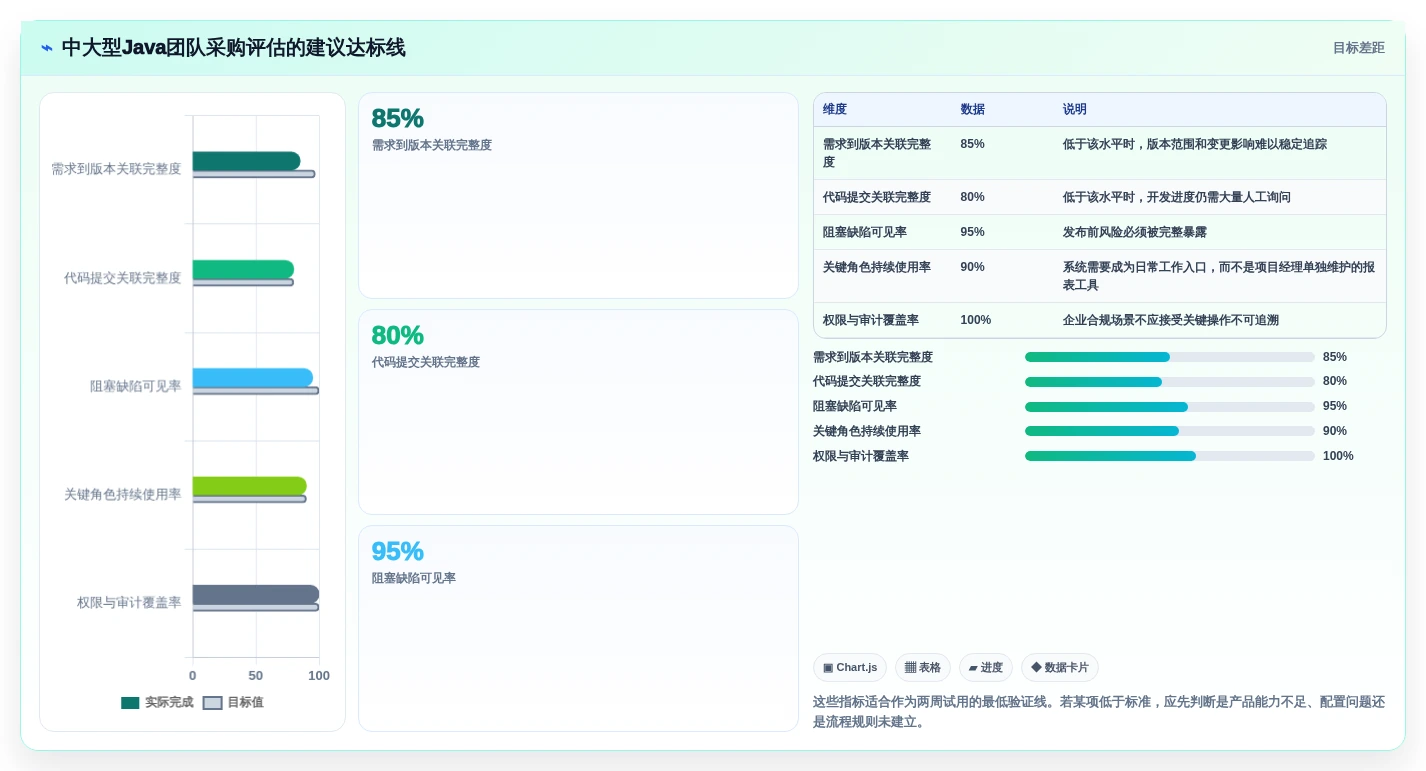Click the lightning icon beside the title

[46, 48]
